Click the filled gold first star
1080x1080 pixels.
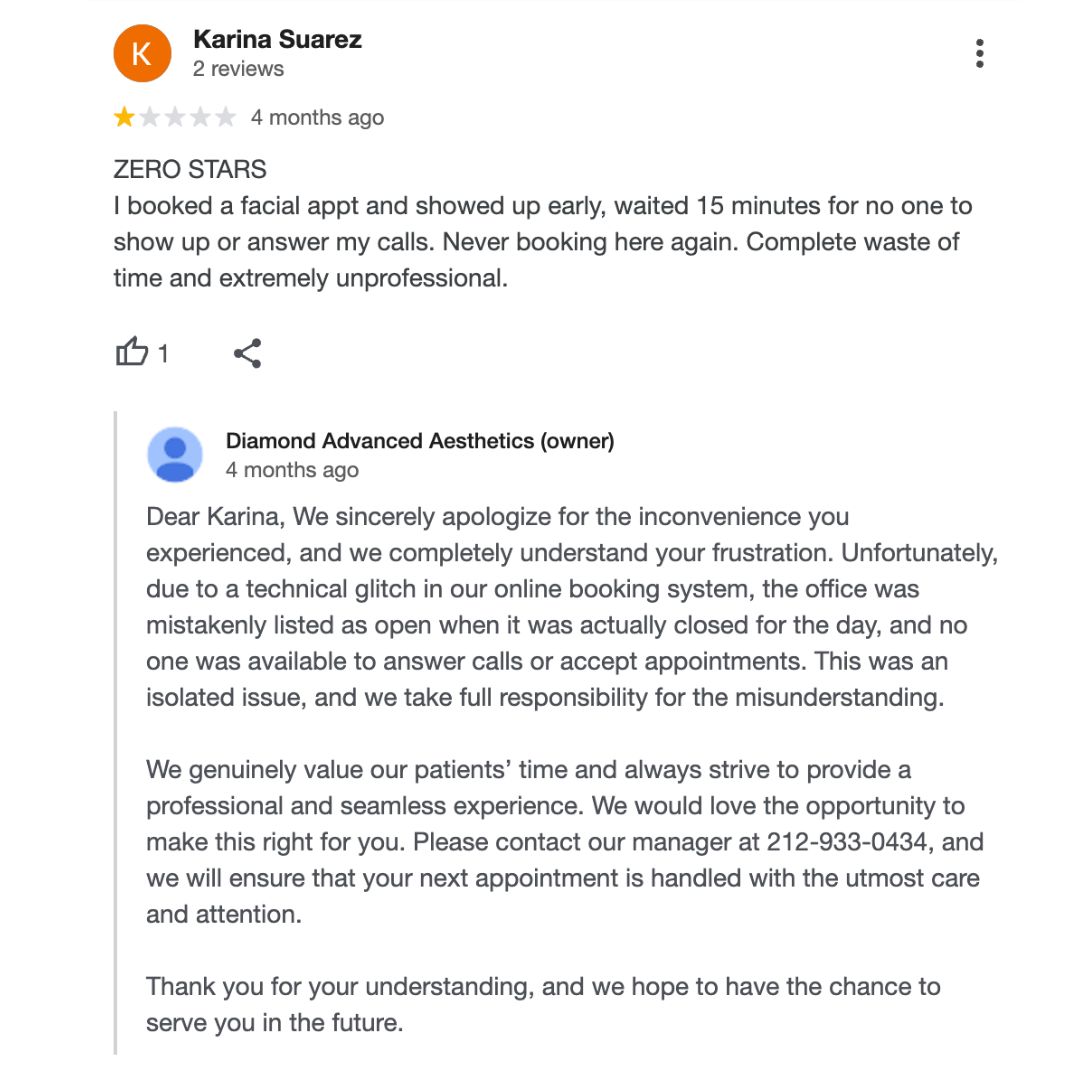(124, 118)
